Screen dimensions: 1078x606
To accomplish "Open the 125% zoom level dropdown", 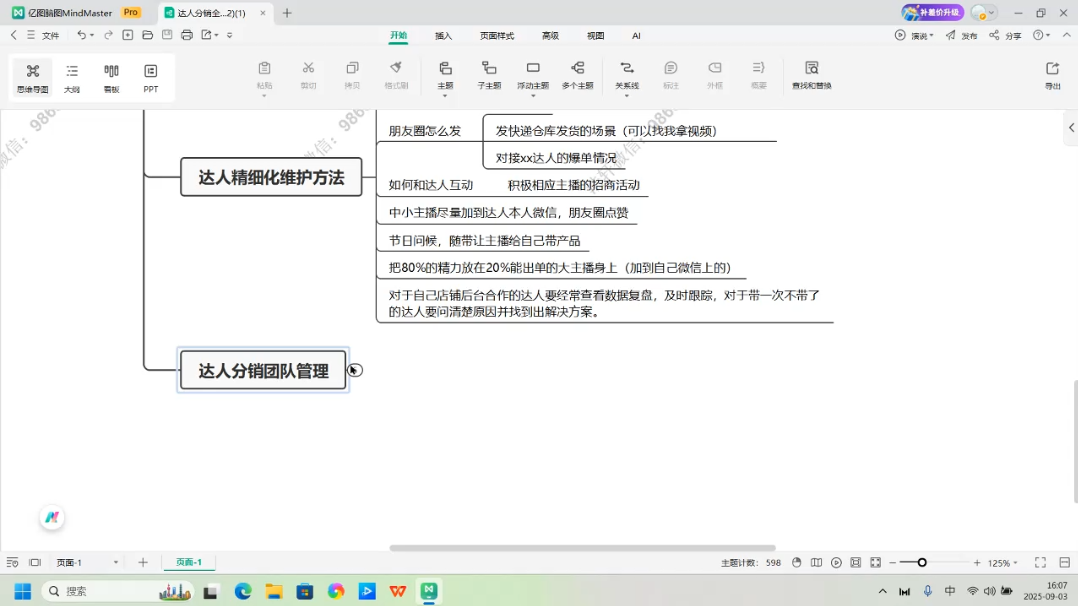I will coord(996,562).
